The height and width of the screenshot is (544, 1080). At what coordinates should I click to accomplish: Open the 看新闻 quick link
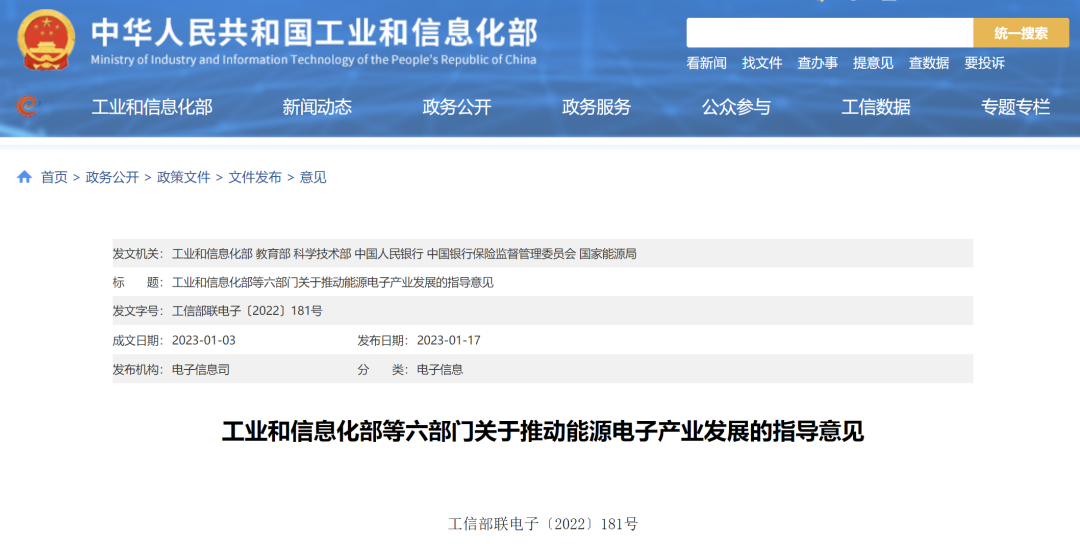click(706, 63)
